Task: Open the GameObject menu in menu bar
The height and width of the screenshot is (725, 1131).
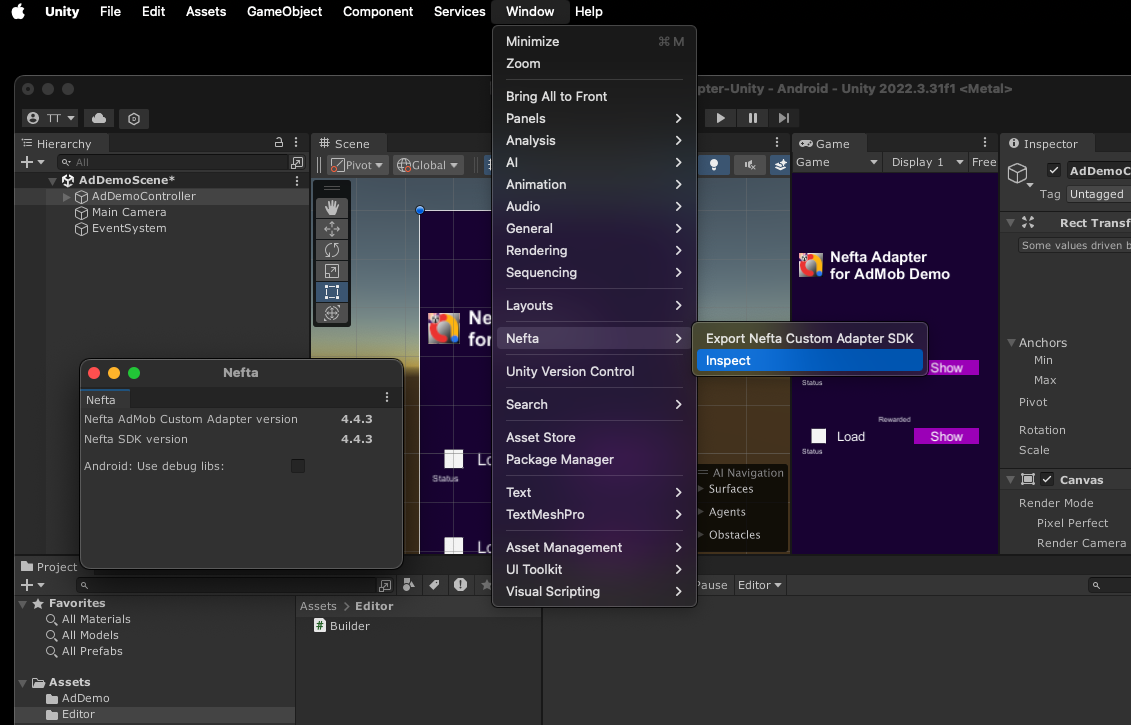Action: 284,12
